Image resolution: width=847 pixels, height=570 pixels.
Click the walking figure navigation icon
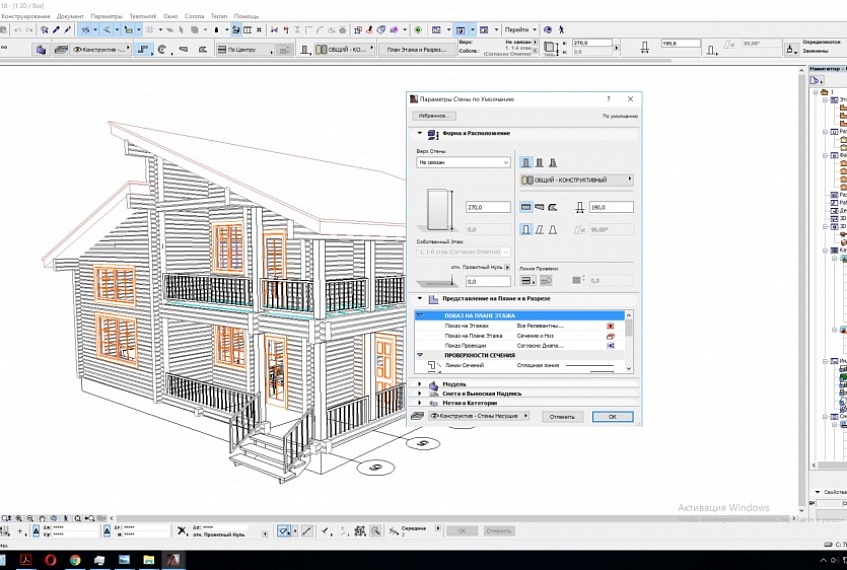point(561,30)
